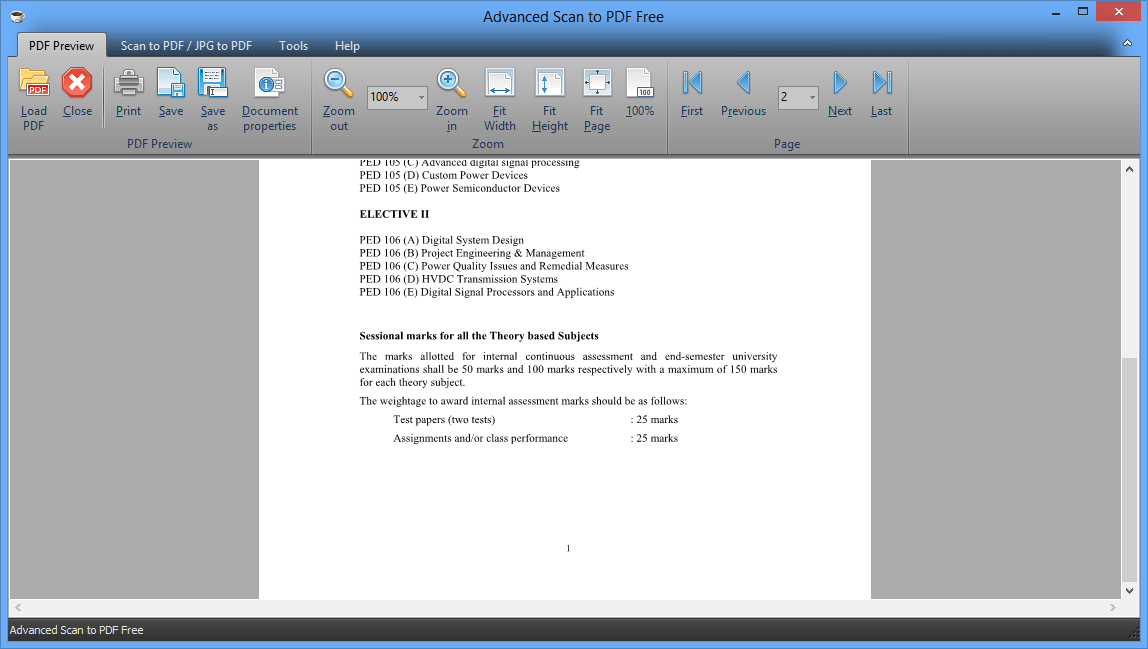This screenshot has width=1148, height=649.
Task: Click 'PED 106 (A) Digital System Design' line
Action: coord(441,240)
